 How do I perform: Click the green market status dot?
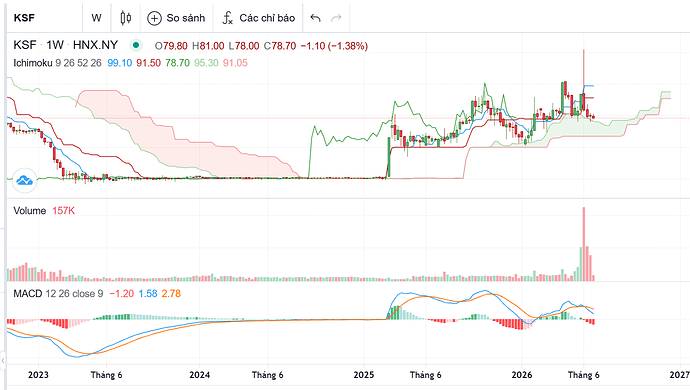[x=136, y=45]
